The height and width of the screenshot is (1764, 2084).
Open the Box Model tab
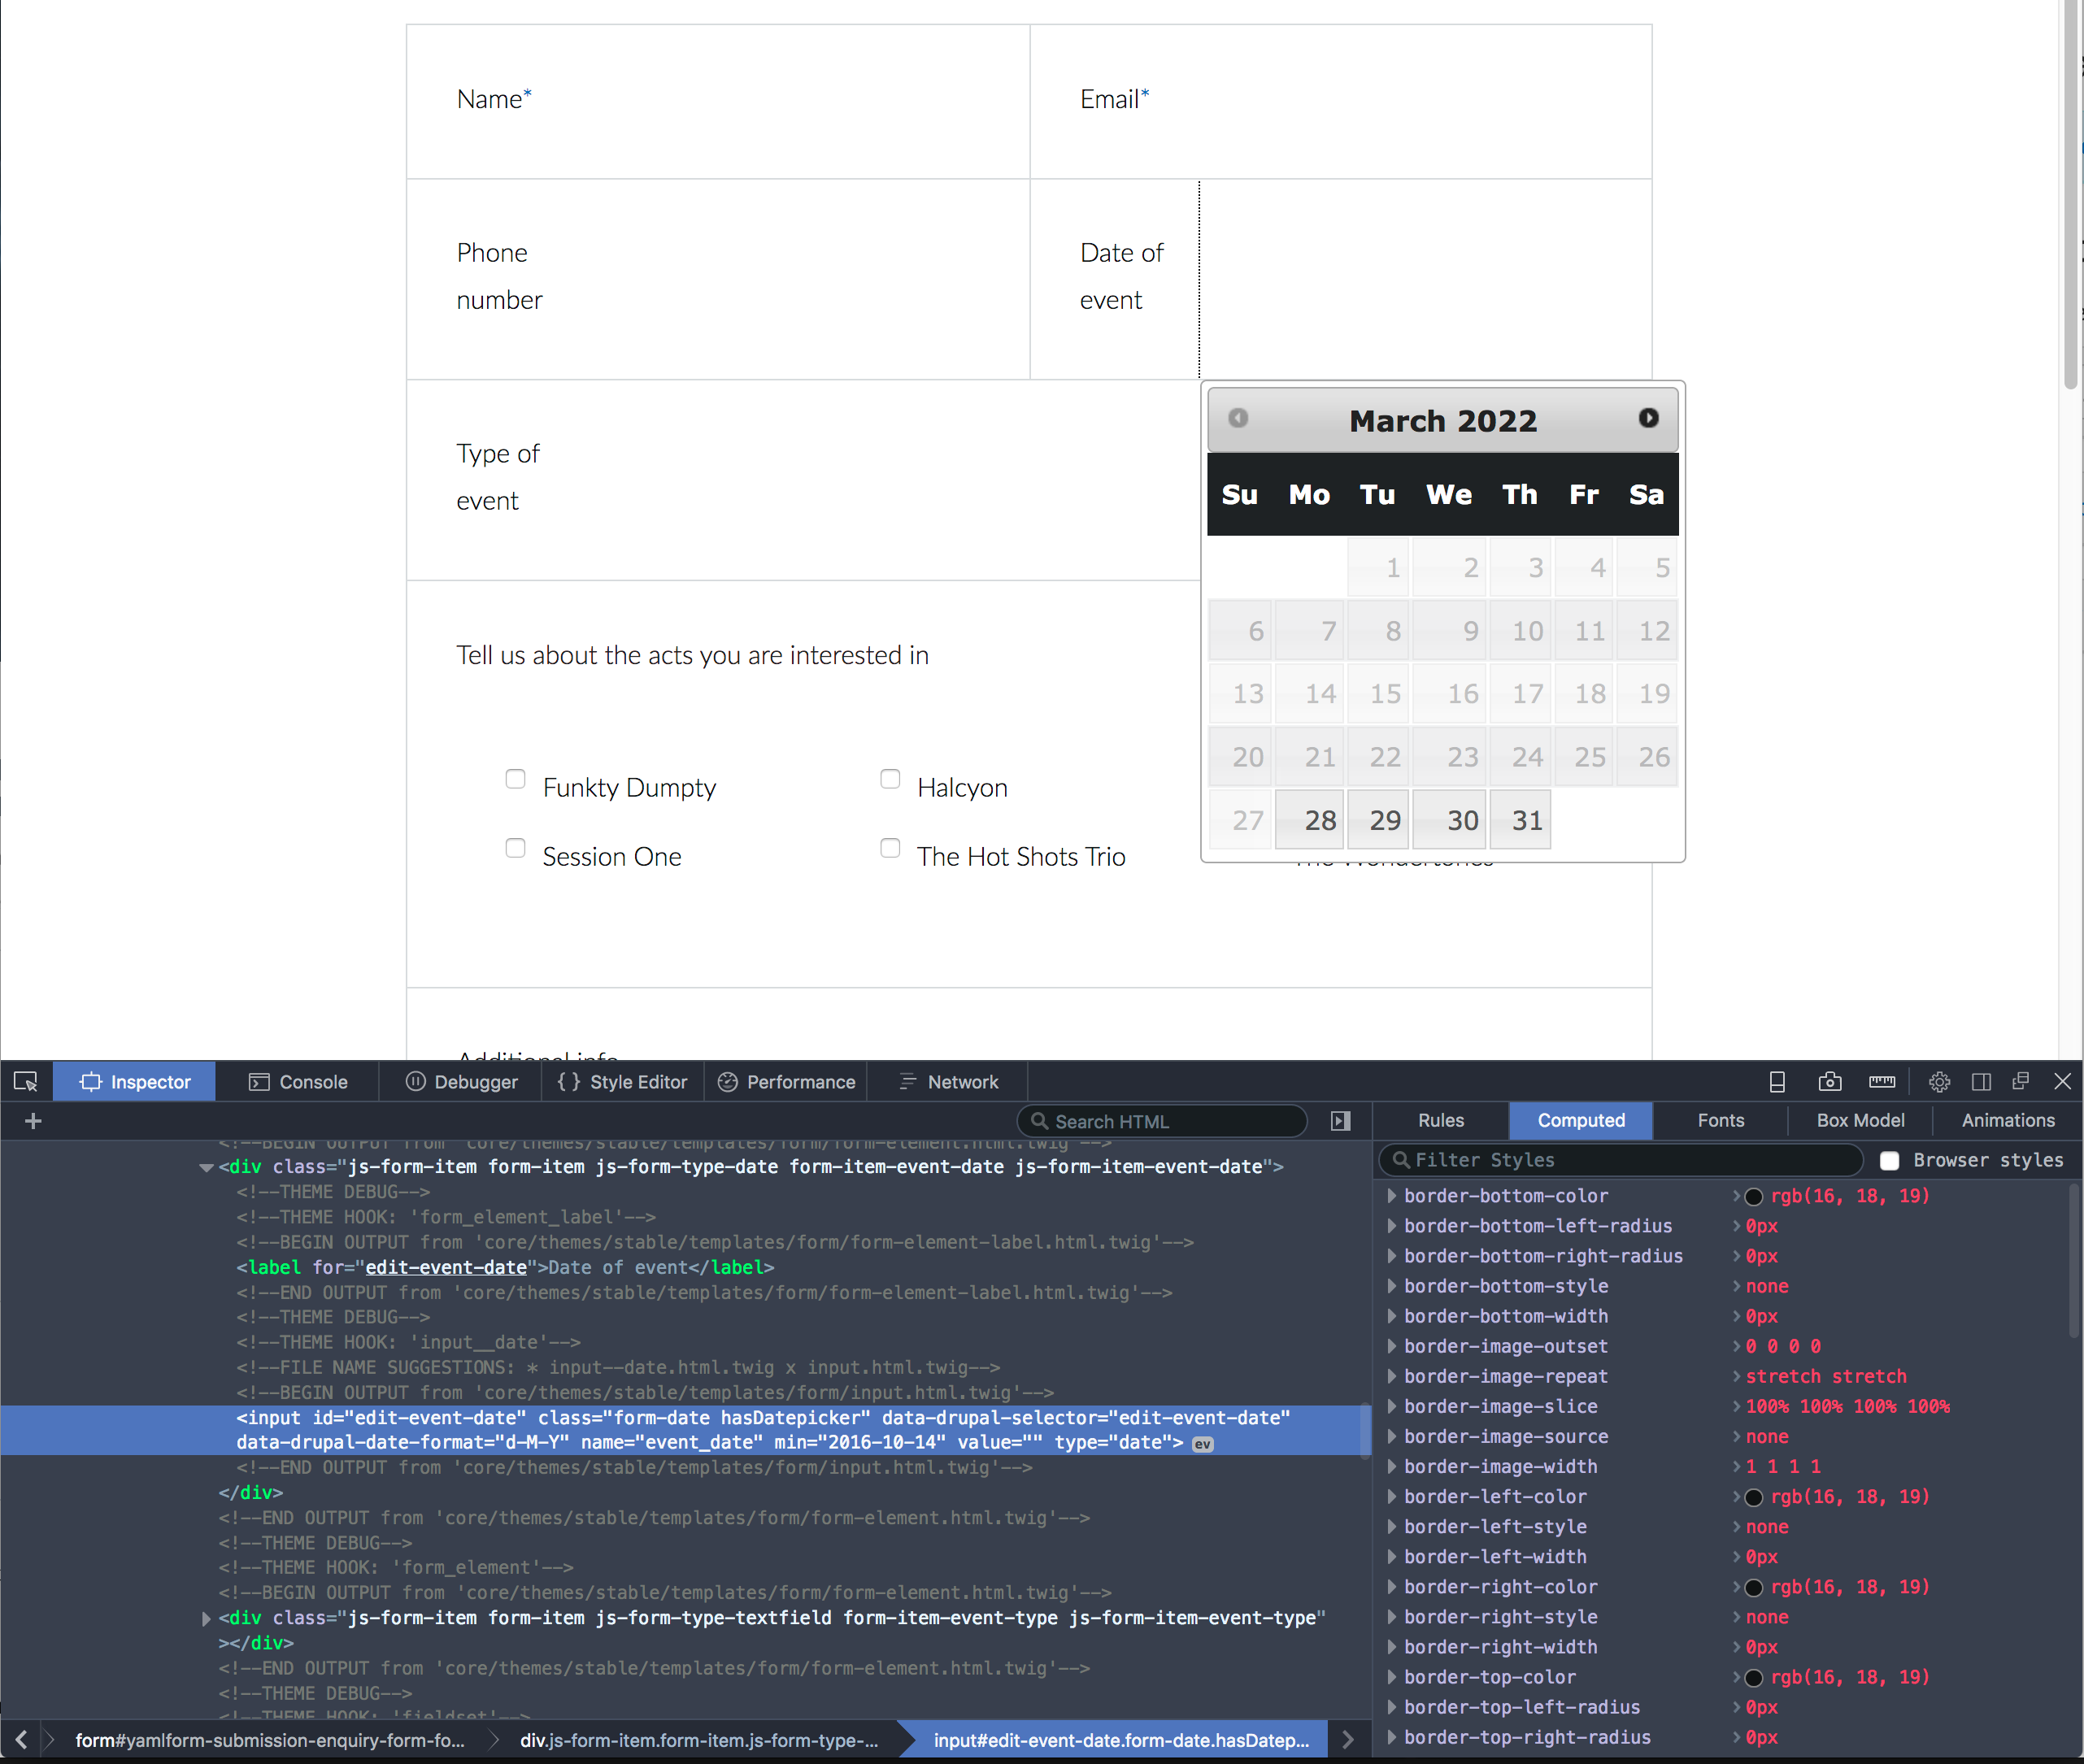pyautogui.click(x=1860, y=1120)
